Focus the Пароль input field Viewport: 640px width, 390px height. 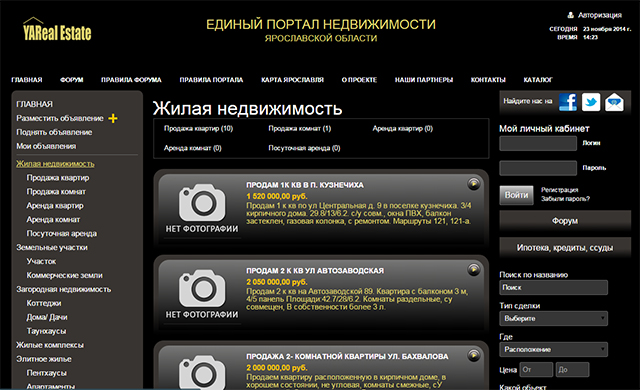538,168
